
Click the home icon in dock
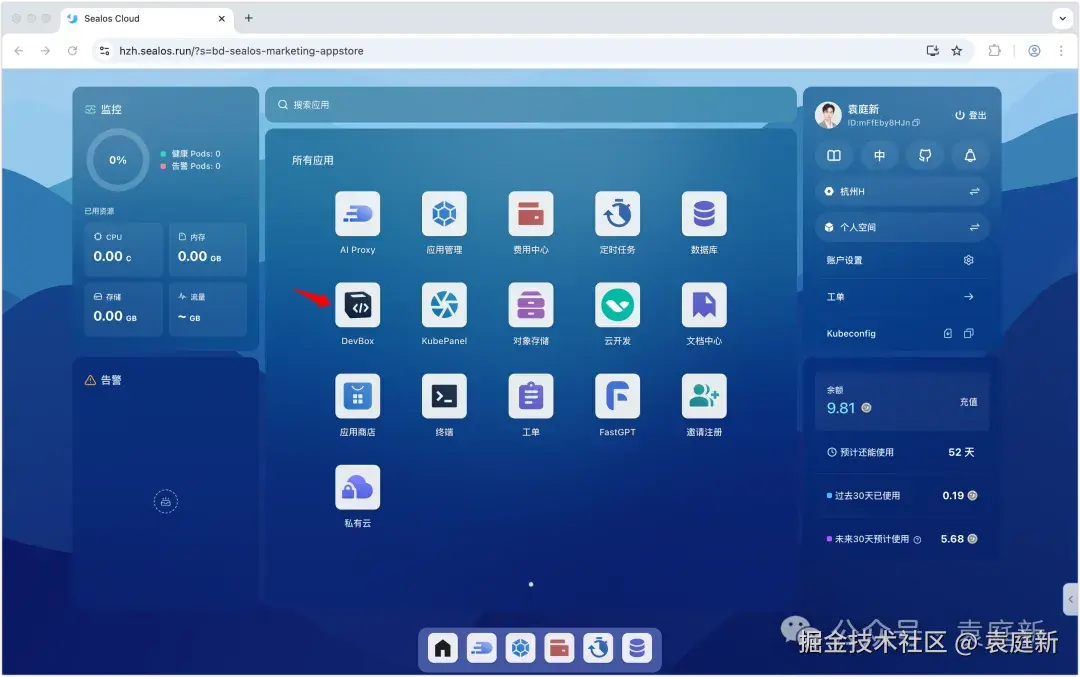(443, 648)
